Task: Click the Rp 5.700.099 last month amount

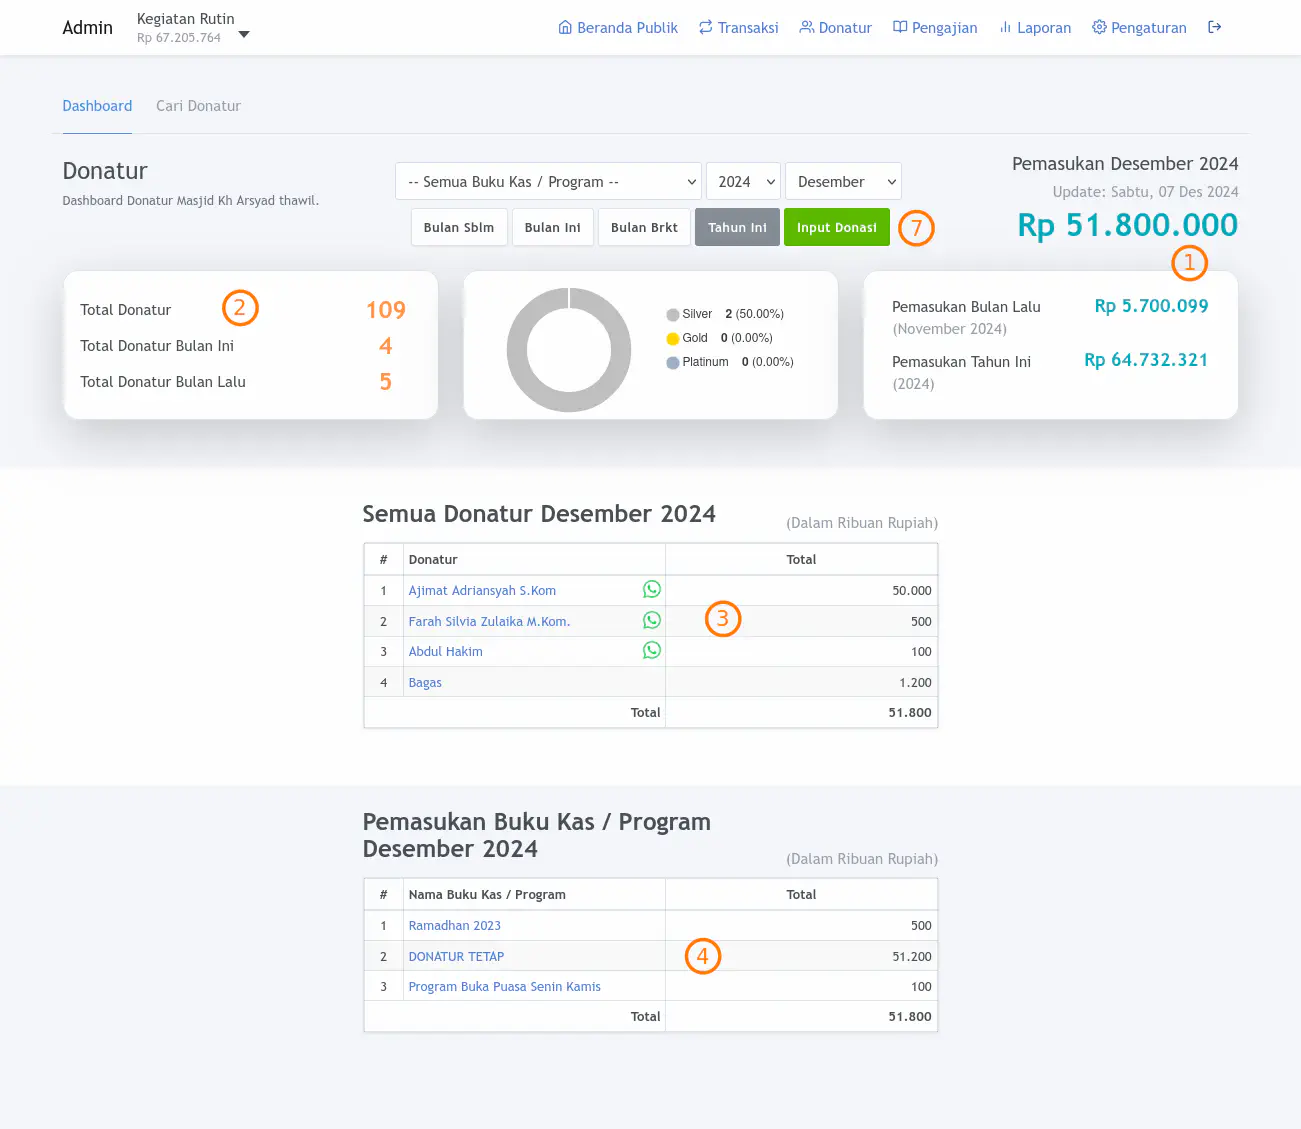Action: tap(1151, 306)
